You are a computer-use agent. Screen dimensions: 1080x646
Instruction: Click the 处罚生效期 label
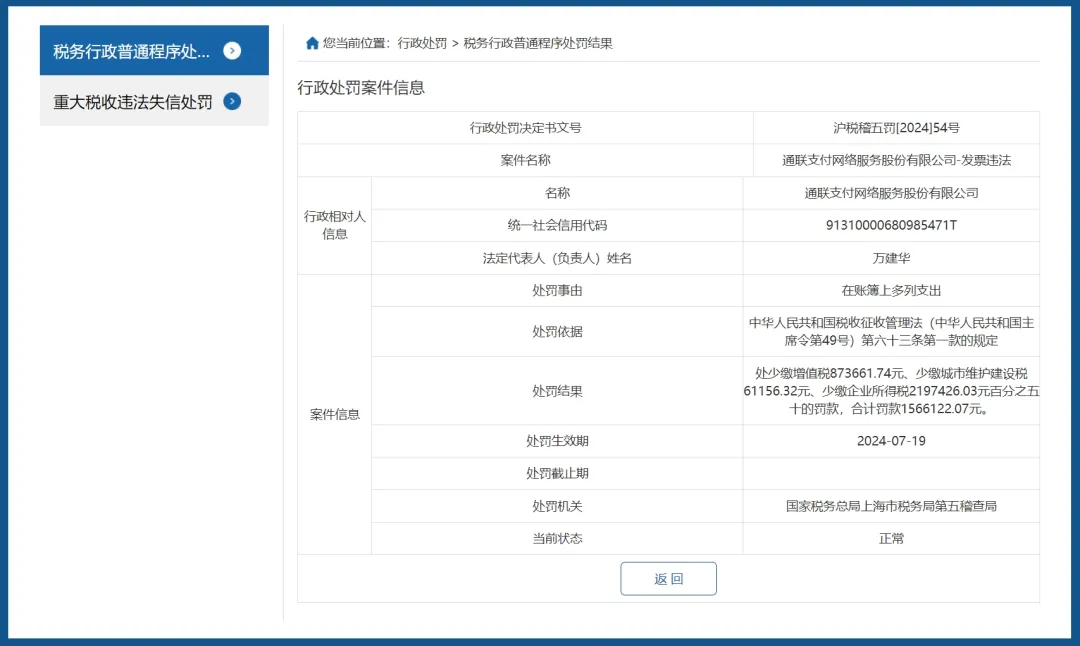point(557,441)
